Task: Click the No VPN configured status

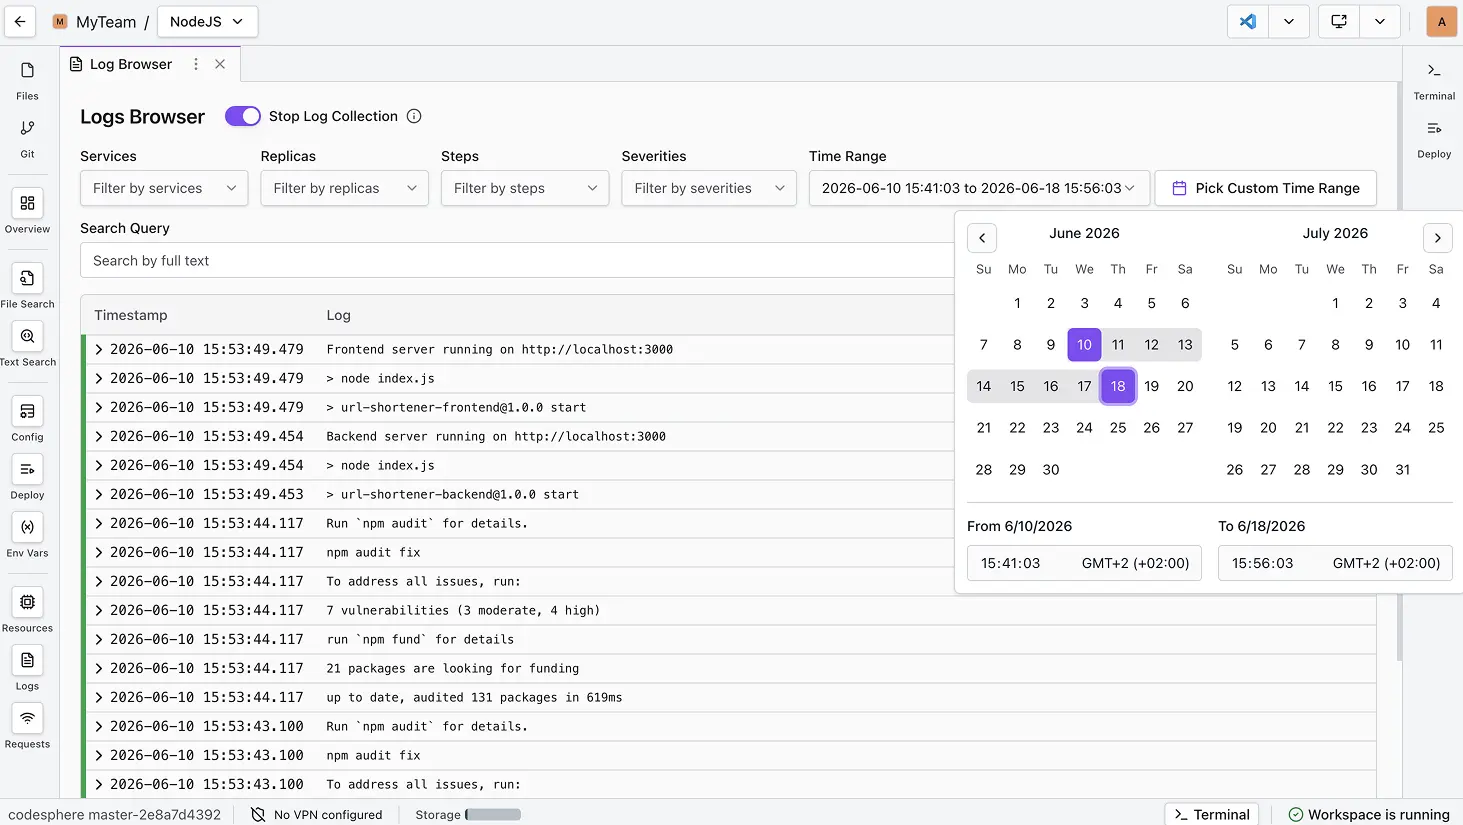Action: coord(316,814)
